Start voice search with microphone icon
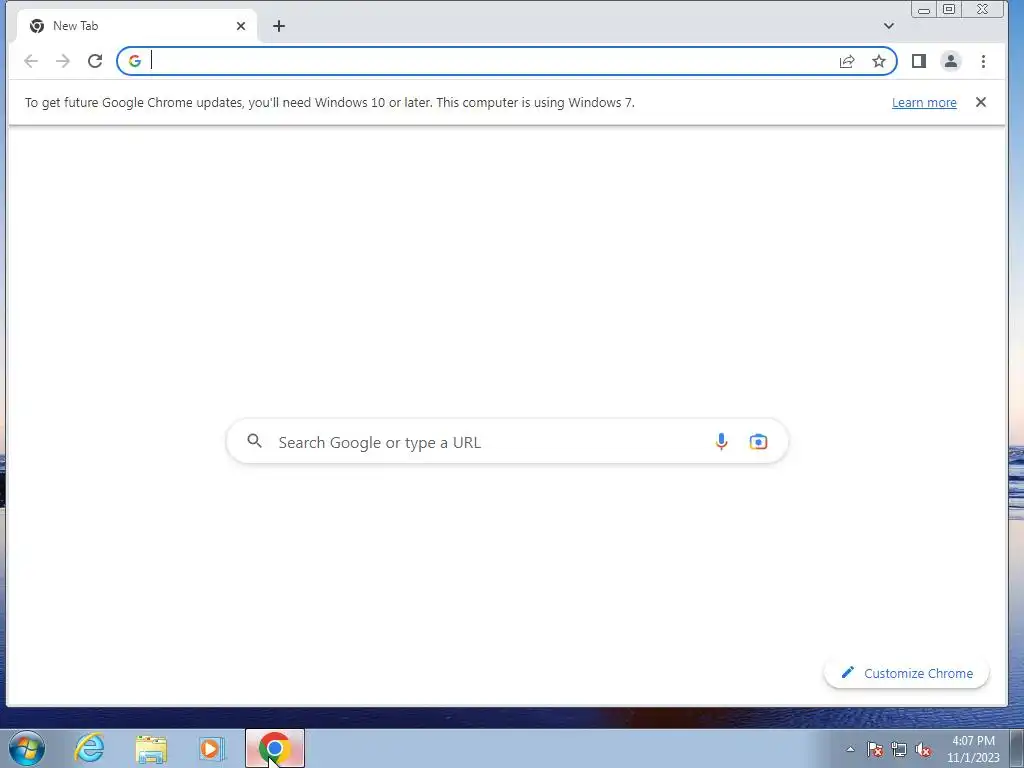This screenshot has height=768, width=1024. click(721, 442)
